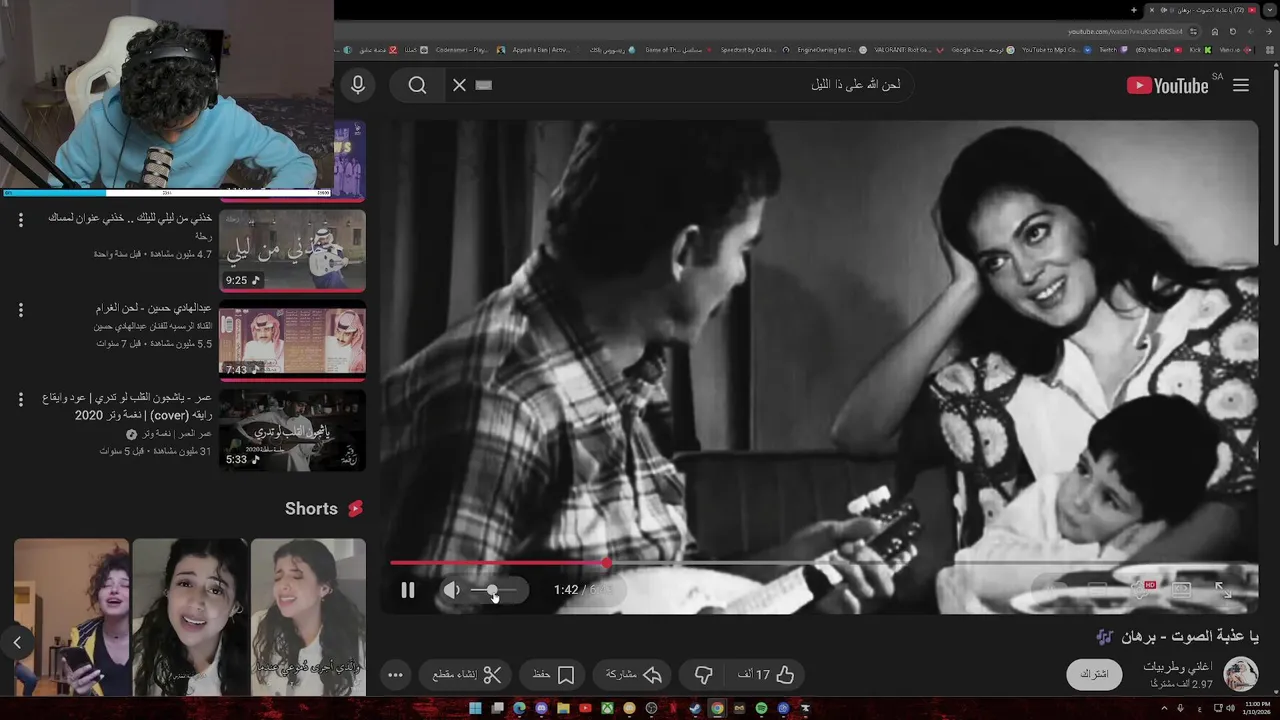Clear the search query with the X

coord(459,86)
